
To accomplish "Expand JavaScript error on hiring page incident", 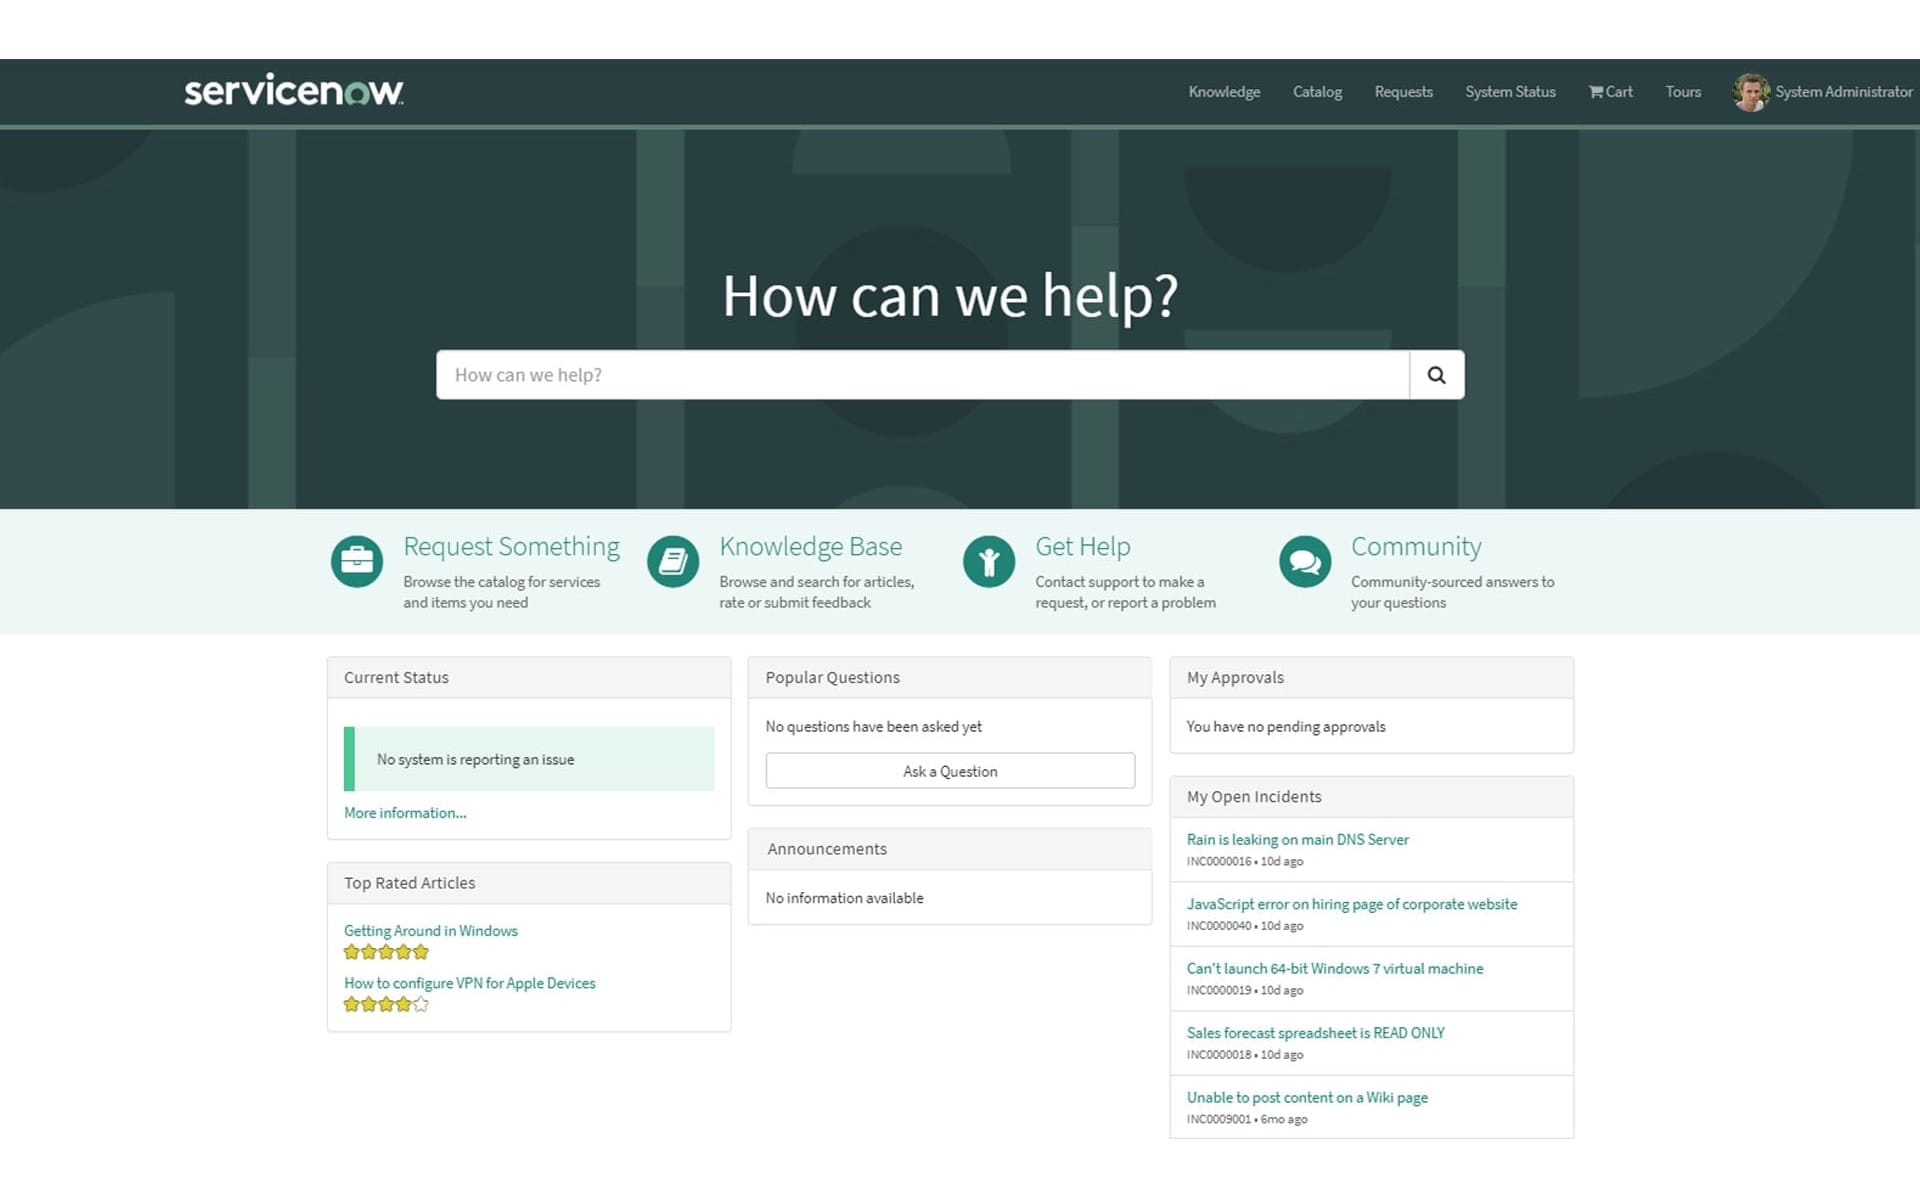I will pyautogui.click(x=1352, y=904).
